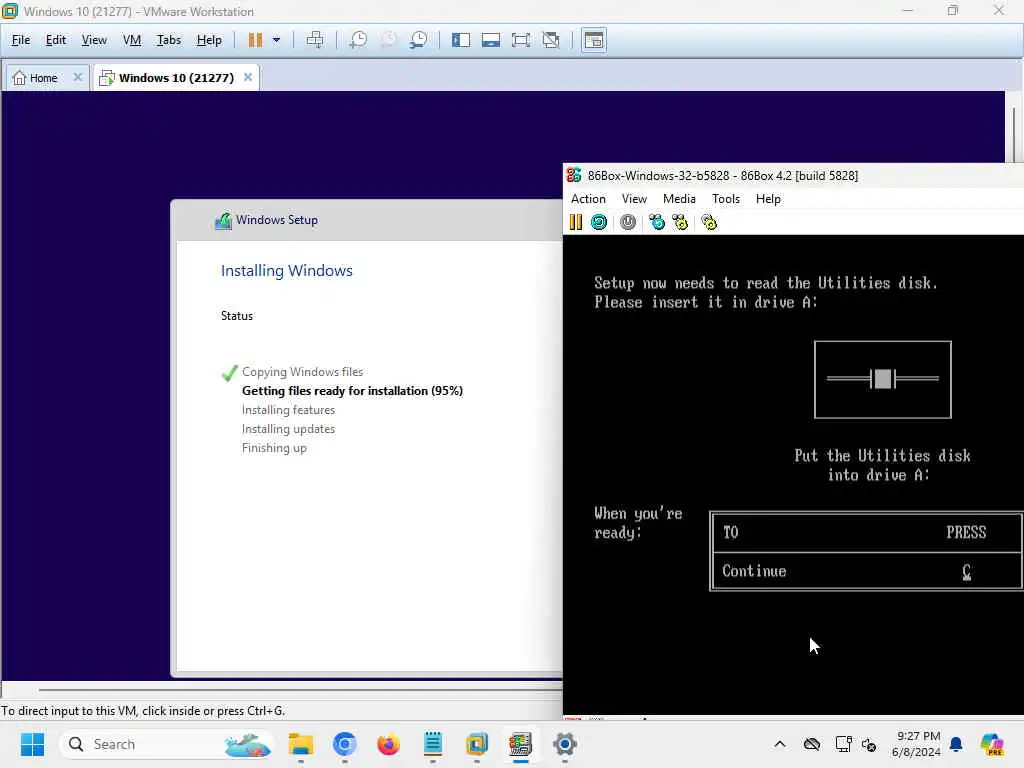The image size is (1024, 768).
Task: Pause the VMware virtual machine
Action: click(x=255, y=40)
